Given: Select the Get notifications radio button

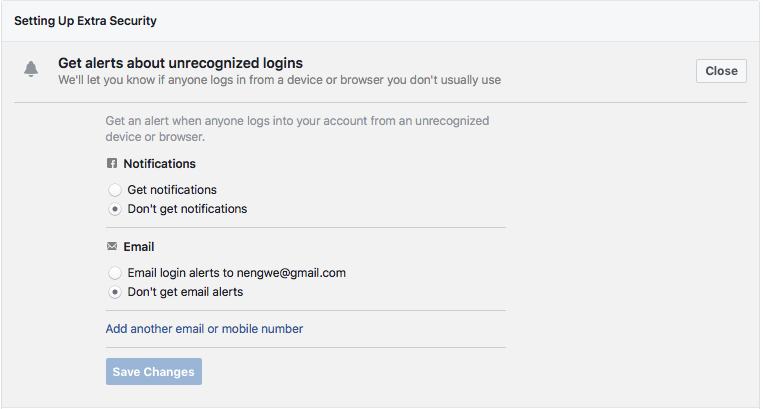Looking at the screenshot, I should click(x=115, y=190).
